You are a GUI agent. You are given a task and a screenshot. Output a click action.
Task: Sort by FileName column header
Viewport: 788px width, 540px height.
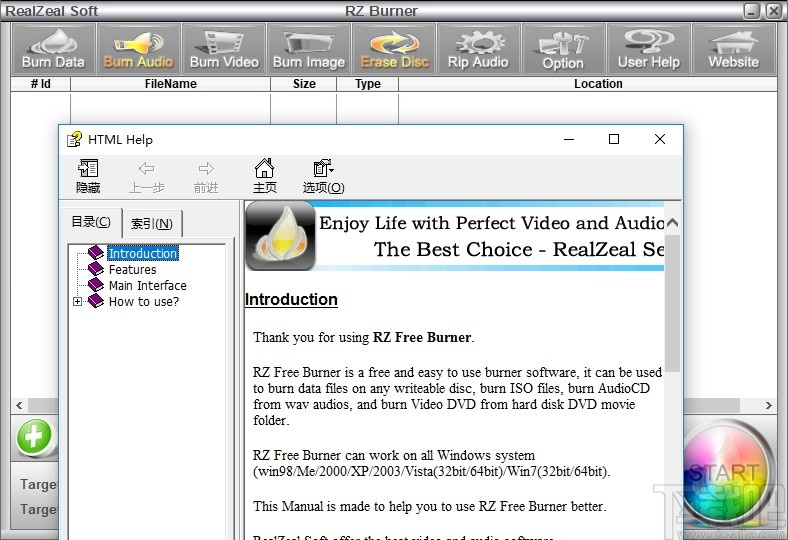pyautogui.click(x=170, y=84)
